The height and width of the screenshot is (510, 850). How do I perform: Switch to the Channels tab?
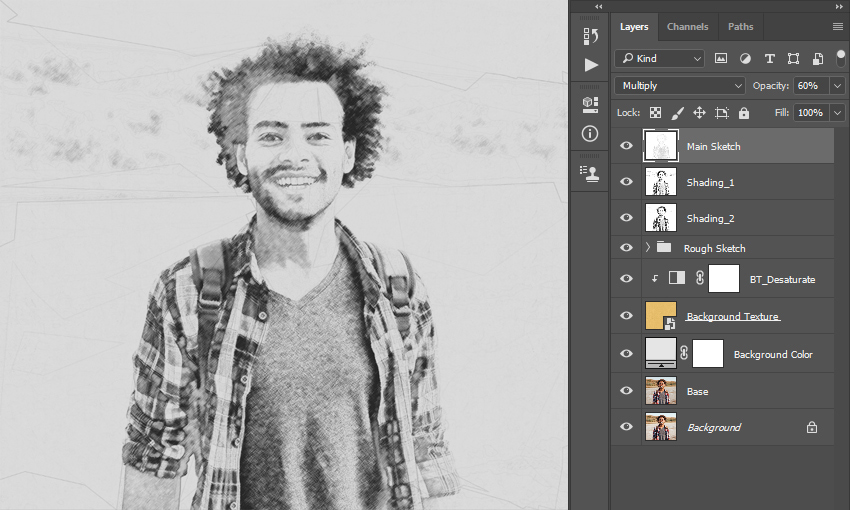[x=687, y=27]
